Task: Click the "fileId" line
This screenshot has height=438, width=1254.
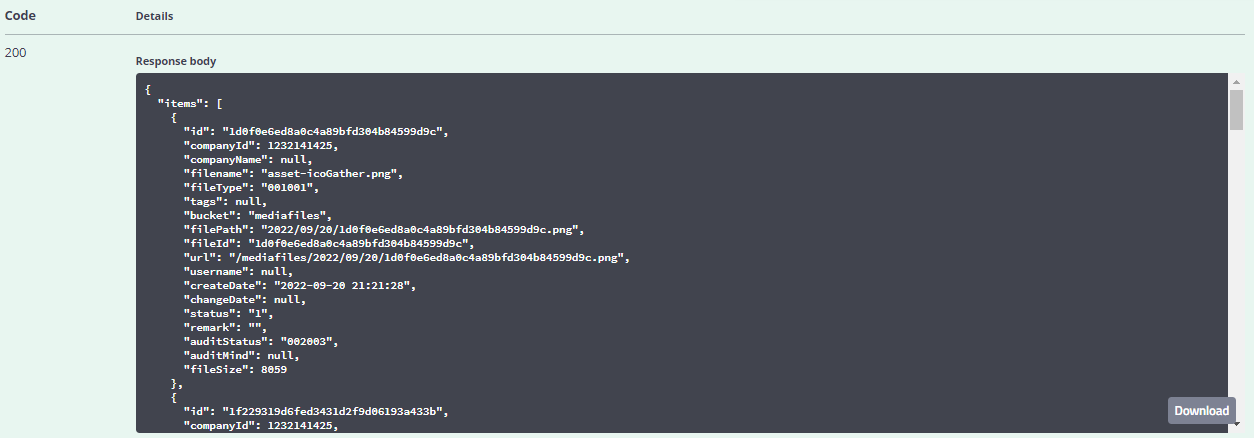Action: click(x=328, y=243)
